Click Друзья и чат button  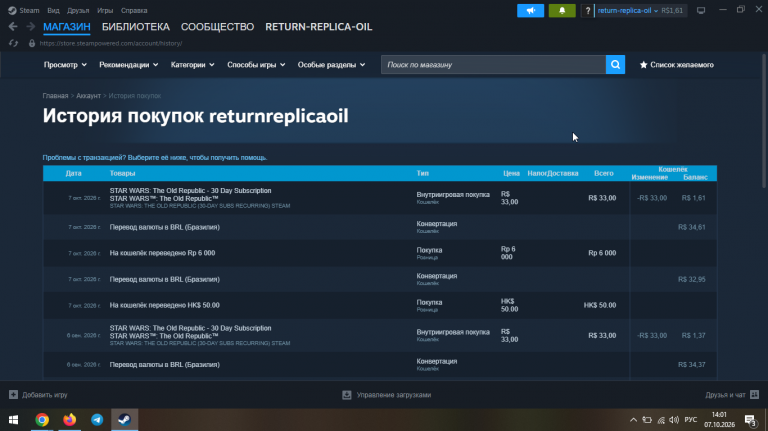732,394
